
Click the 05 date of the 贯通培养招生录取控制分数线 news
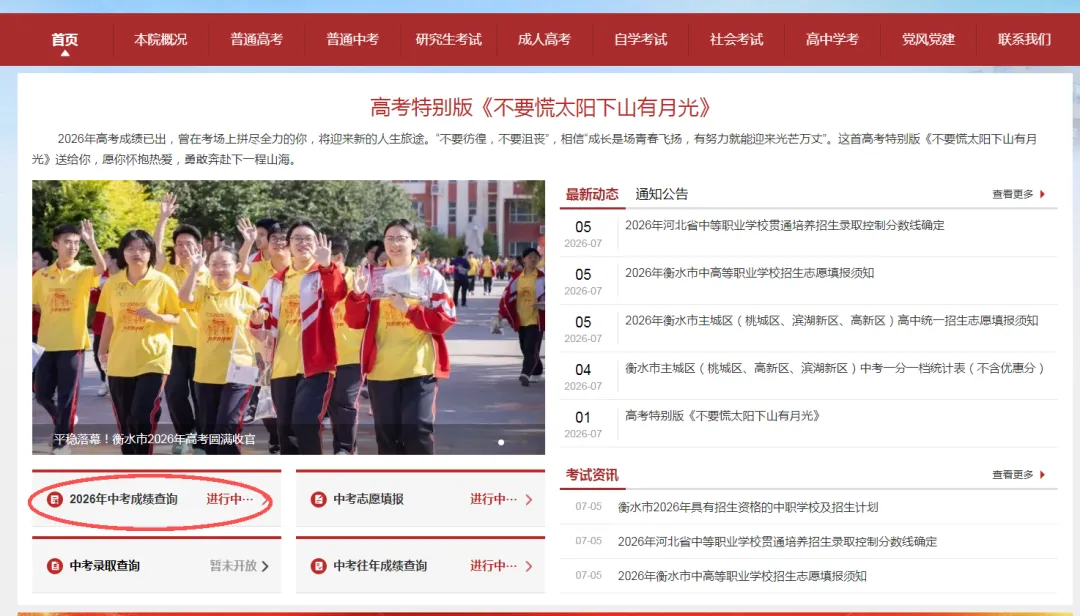(583, 227)
